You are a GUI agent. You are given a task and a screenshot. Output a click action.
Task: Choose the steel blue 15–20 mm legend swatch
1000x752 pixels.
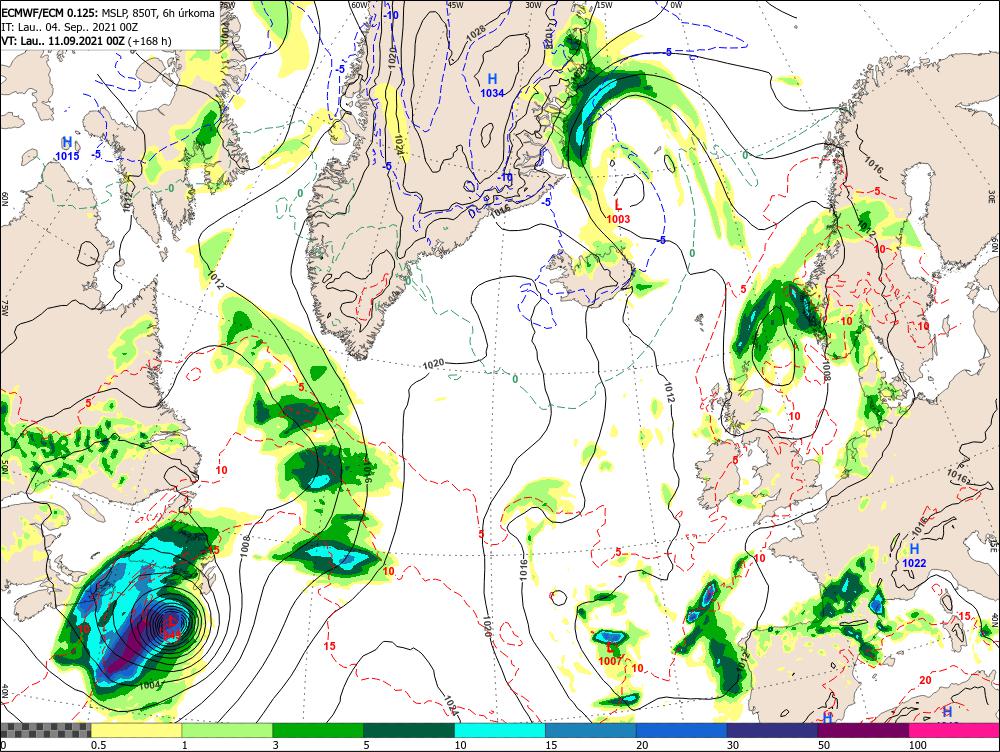tap(591, 730)
